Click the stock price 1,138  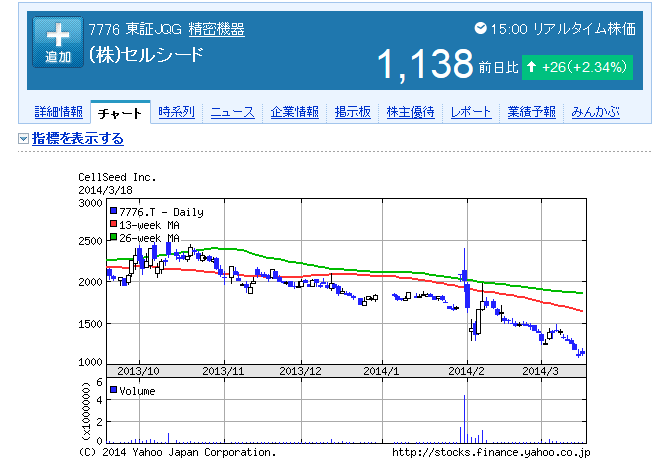pos(426,64)
